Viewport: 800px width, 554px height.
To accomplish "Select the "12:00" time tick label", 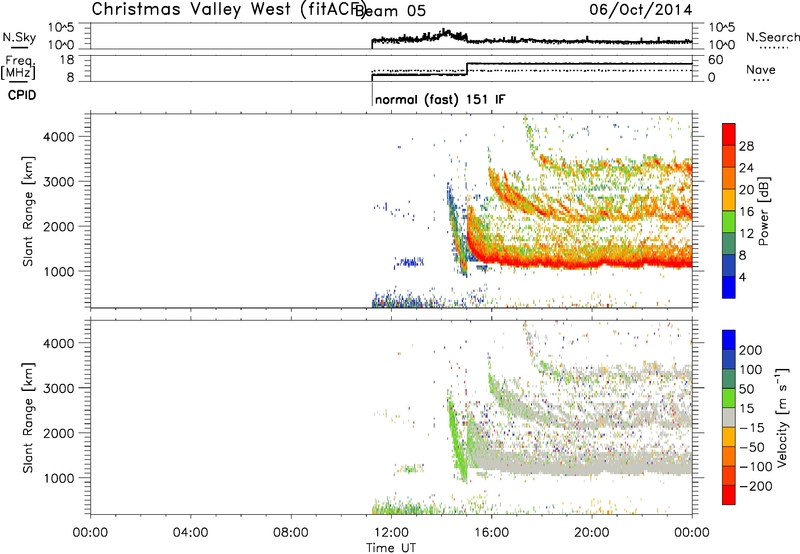I will 391,533.
